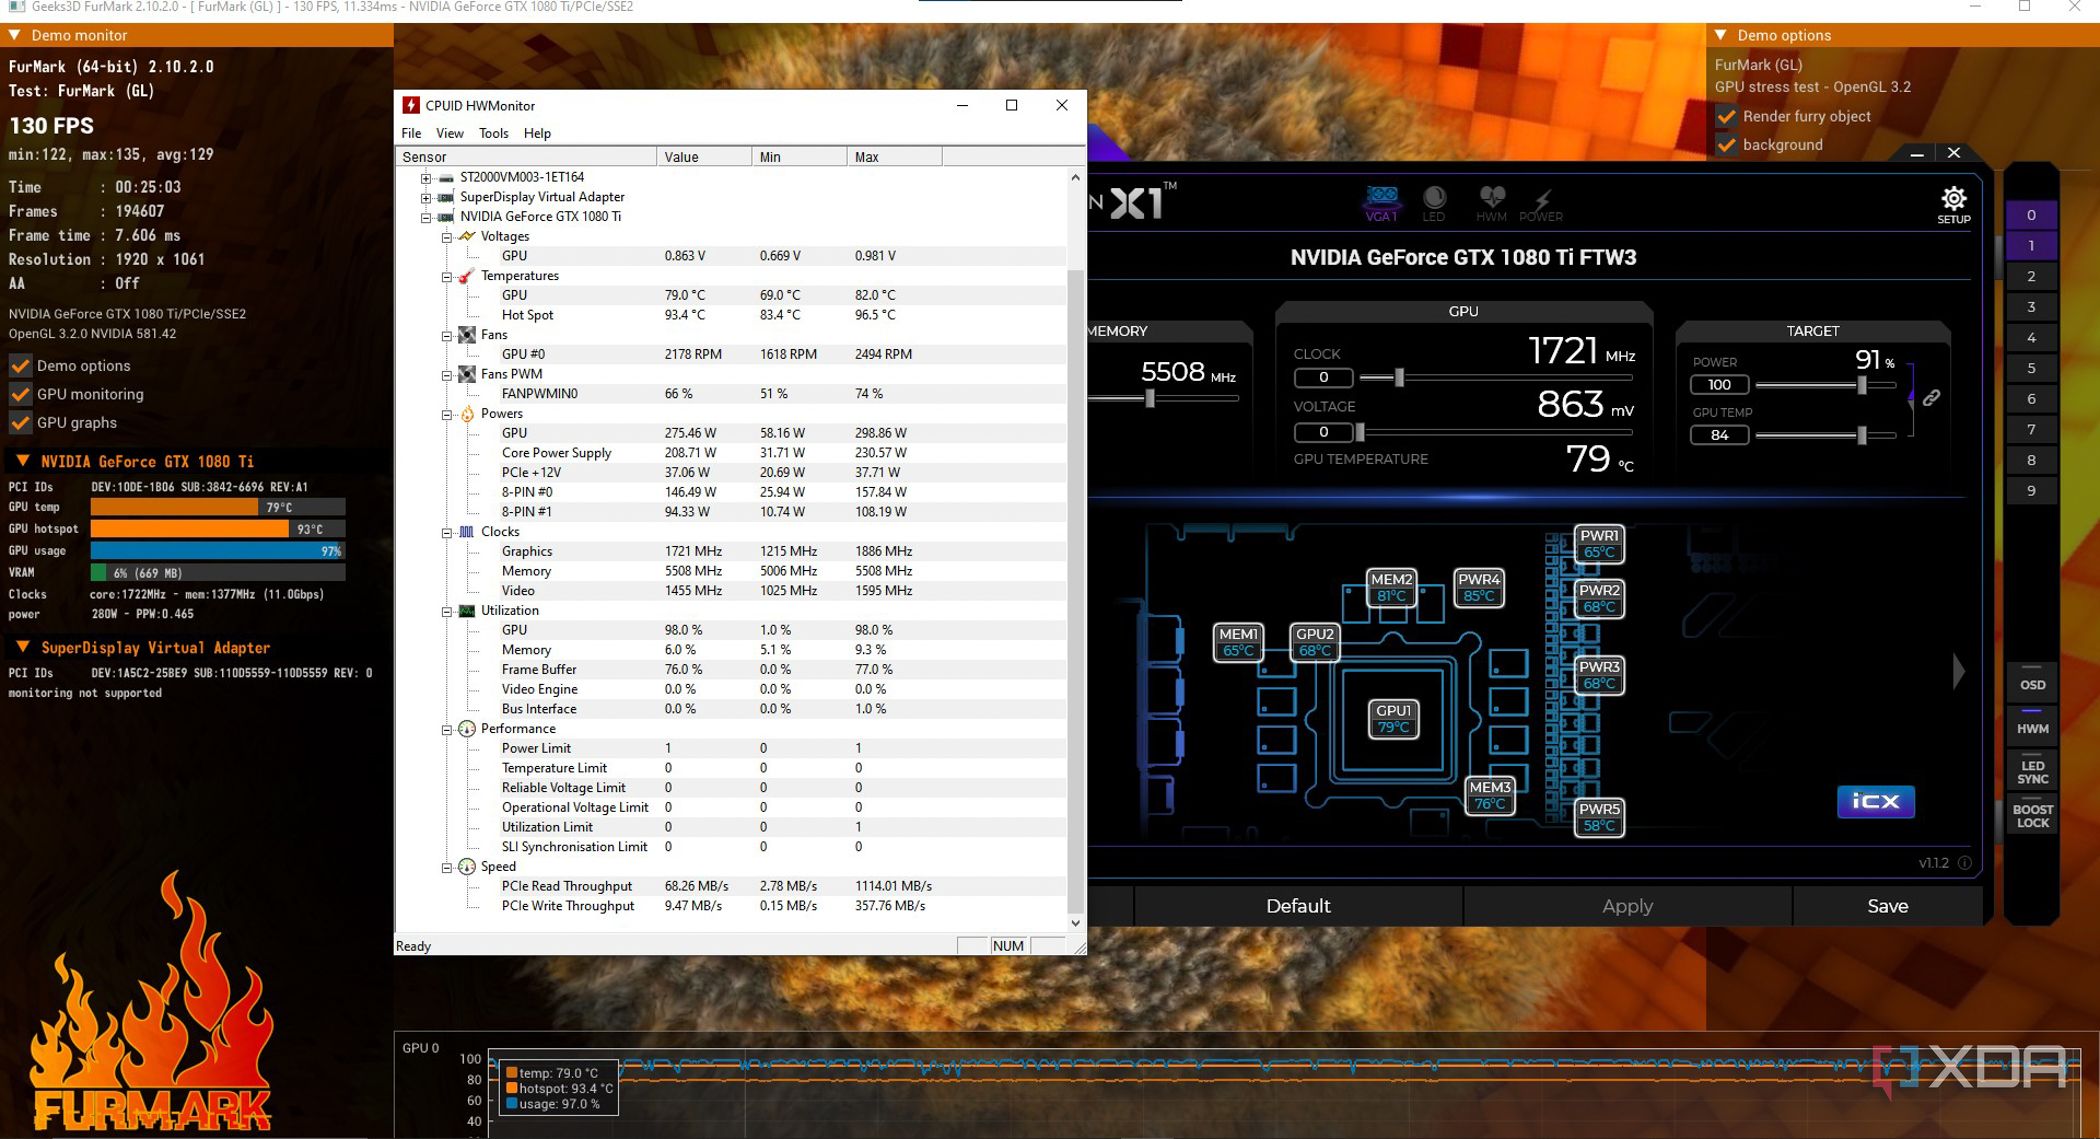
Task: Open Precision X1 SETUP gear
Action: (1953, 204)
